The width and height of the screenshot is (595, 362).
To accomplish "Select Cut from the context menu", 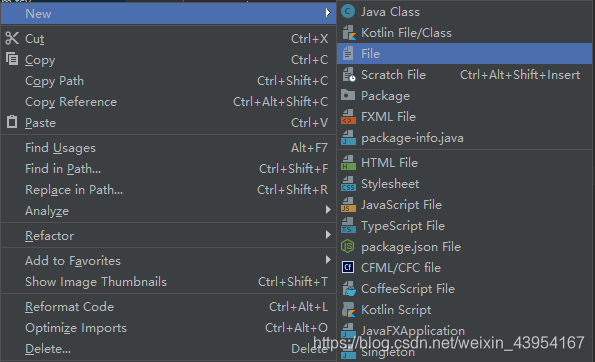I will point(168,39).
